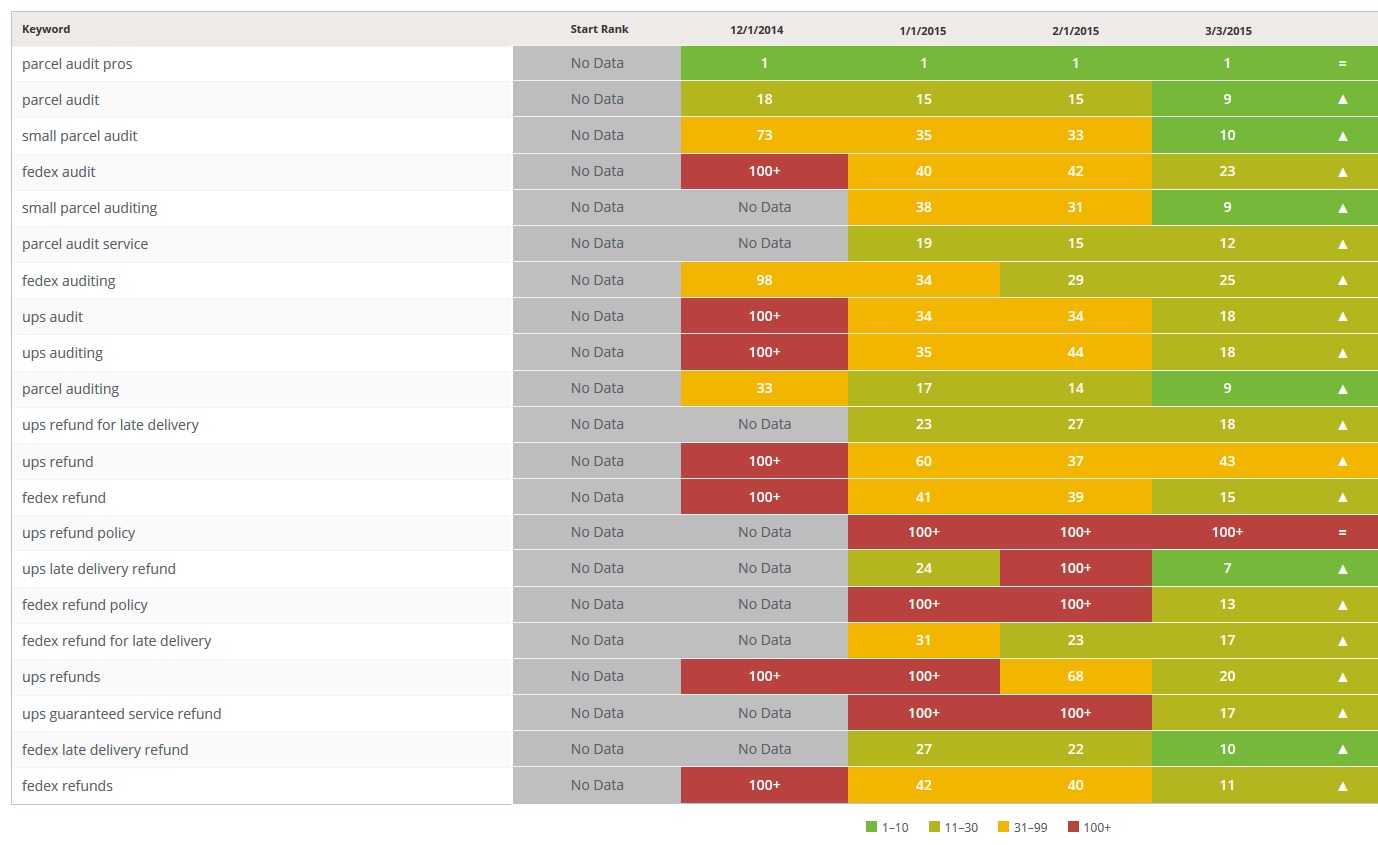
Task: Click the up arrow for fedex refund policy
Action: (x=1342, y=604)
